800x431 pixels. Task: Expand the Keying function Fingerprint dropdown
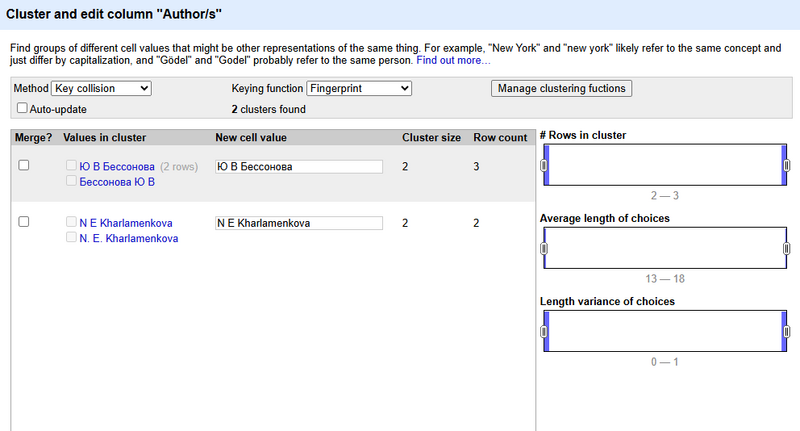[x=359, y=89]
